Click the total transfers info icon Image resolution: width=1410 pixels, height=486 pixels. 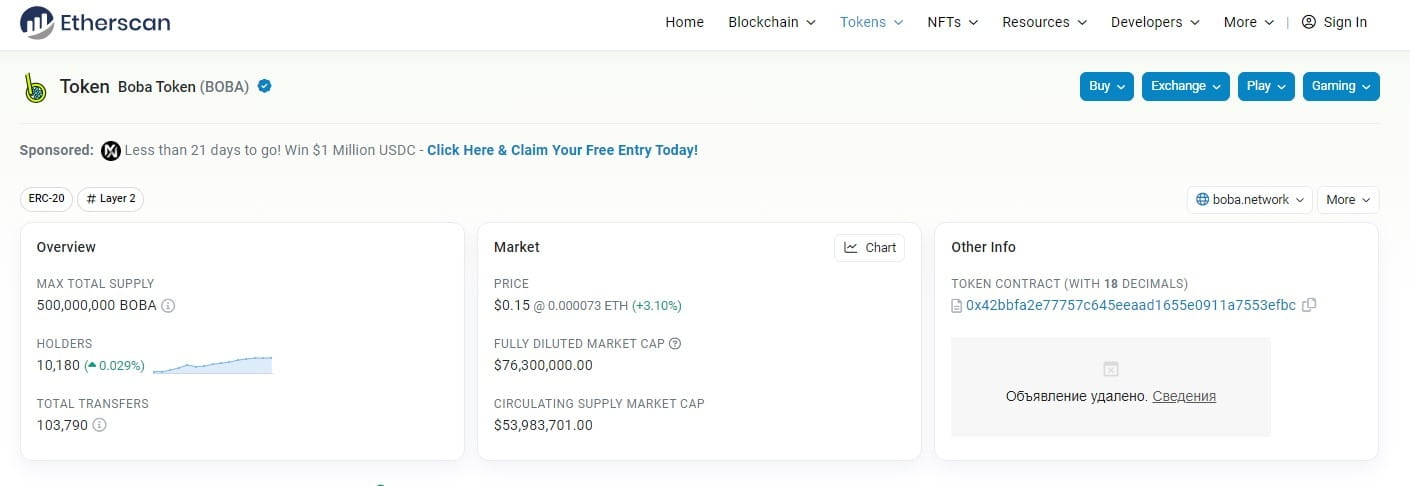coord(100,425)
